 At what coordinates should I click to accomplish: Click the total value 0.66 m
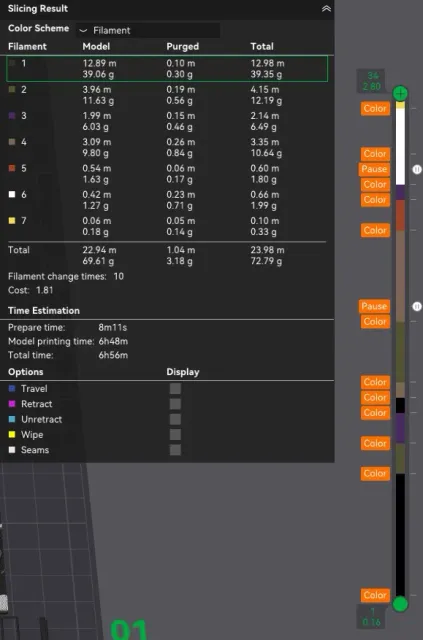coord(265,194)
